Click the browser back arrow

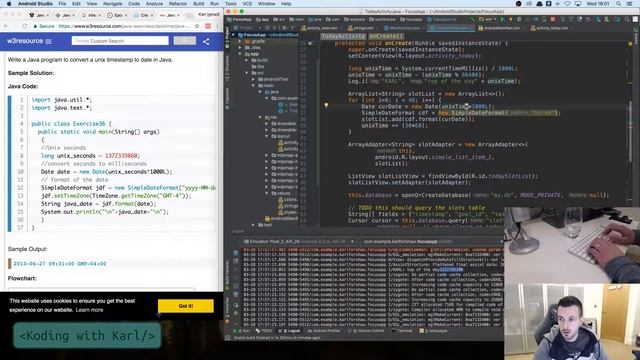pos(6,26)
